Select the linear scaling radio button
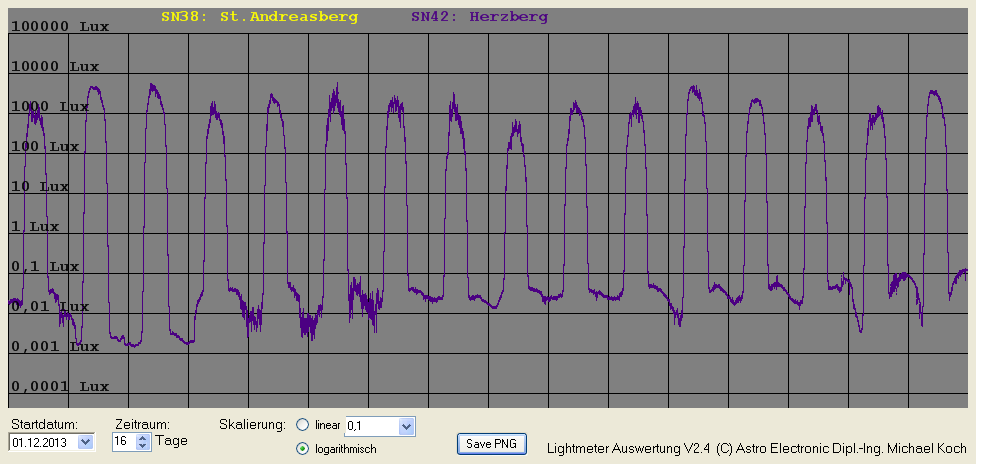 coord(302,425)
